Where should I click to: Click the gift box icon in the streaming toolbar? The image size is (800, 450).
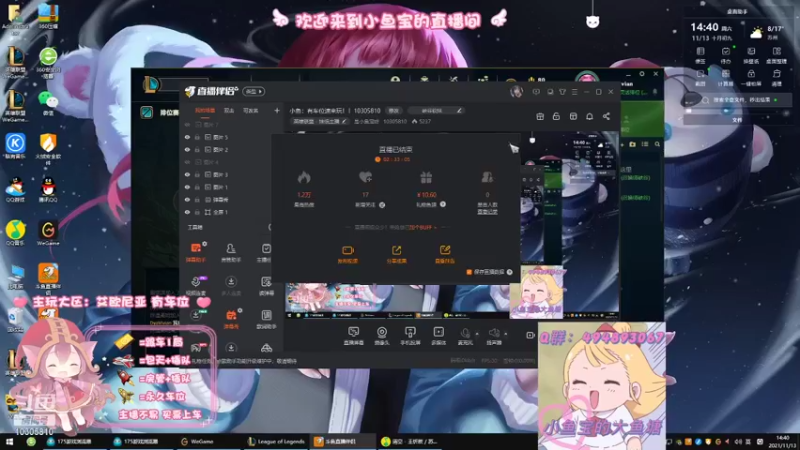(540, 116)
